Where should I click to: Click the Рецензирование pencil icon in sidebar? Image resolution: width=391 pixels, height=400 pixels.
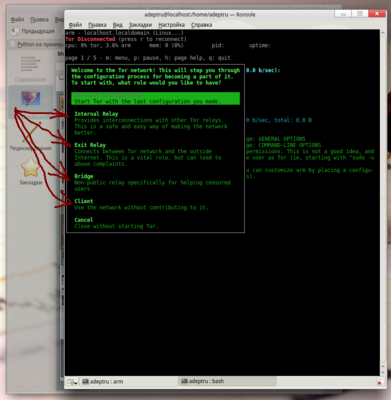click(32, 132)
